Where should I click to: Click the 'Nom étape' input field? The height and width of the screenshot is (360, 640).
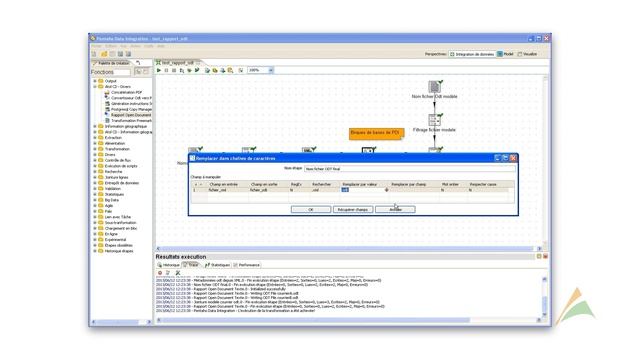click(409, 168)
